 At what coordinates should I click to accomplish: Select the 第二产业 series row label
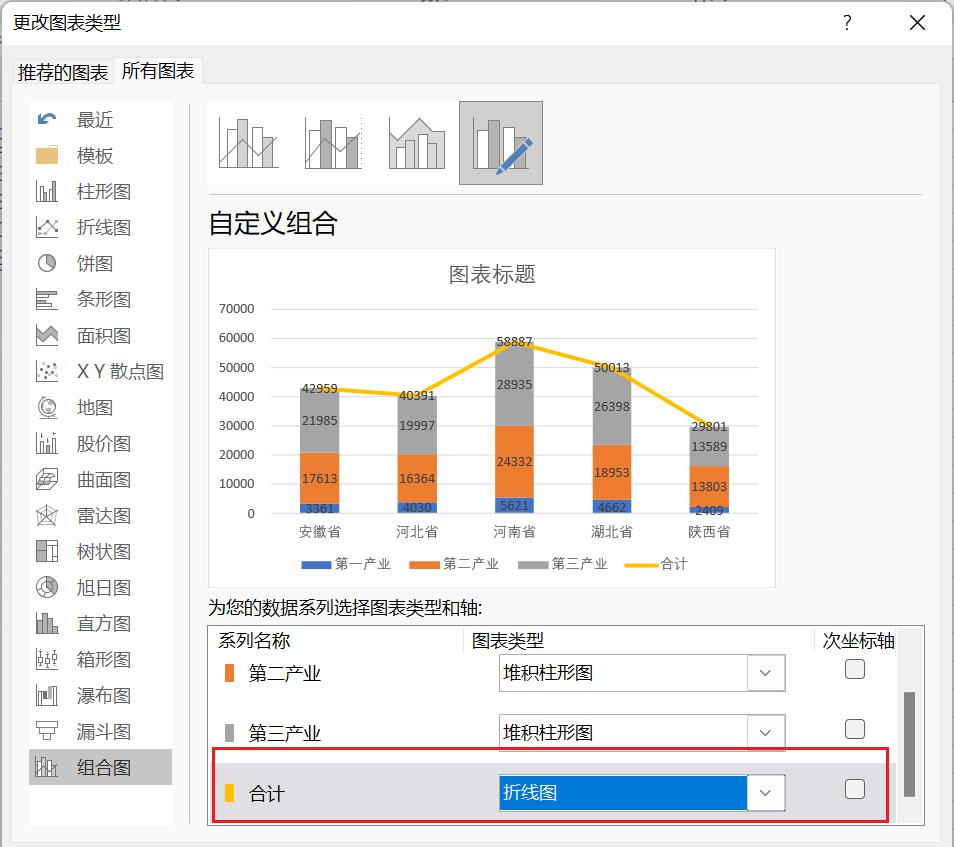click(285, 674)
